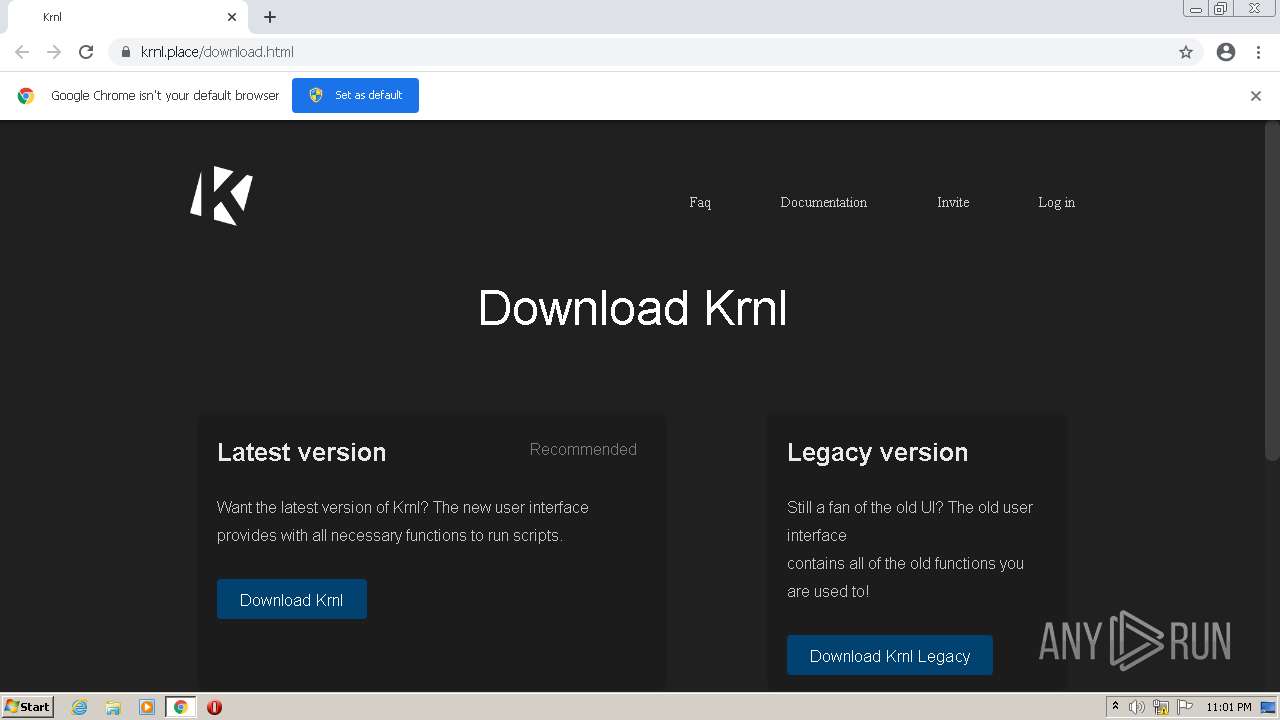Open Chrome's three-dot menu
The image size is (1280, 720).
[1258, 52]
